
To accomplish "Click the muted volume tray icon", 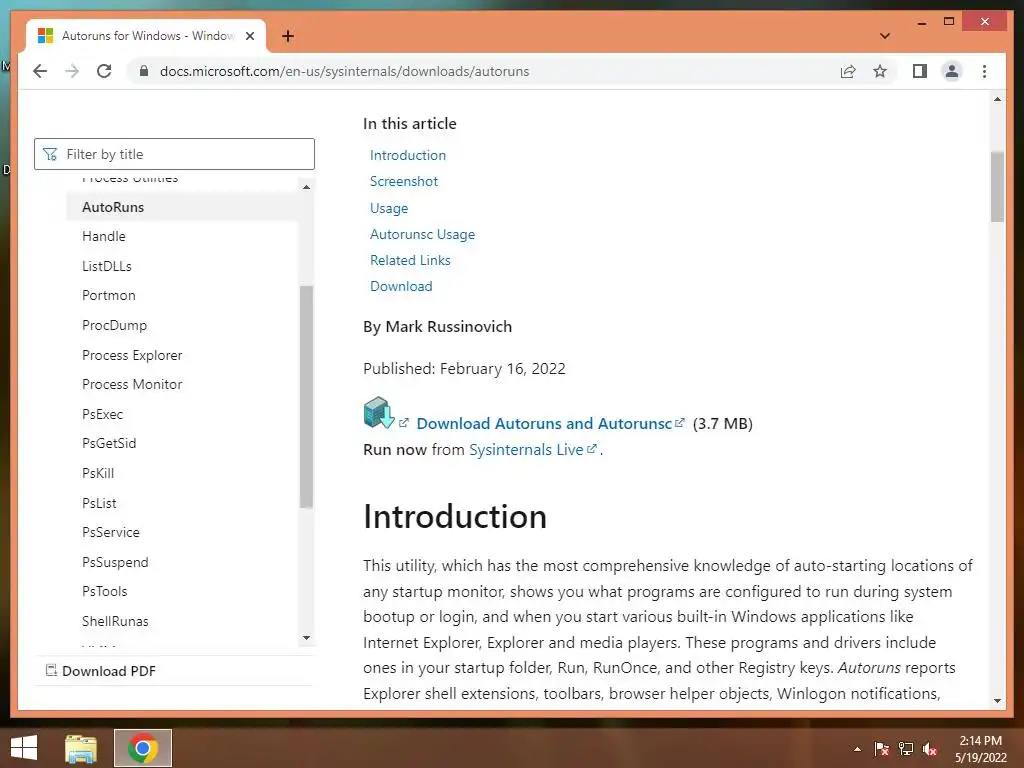I will [930, 749].
